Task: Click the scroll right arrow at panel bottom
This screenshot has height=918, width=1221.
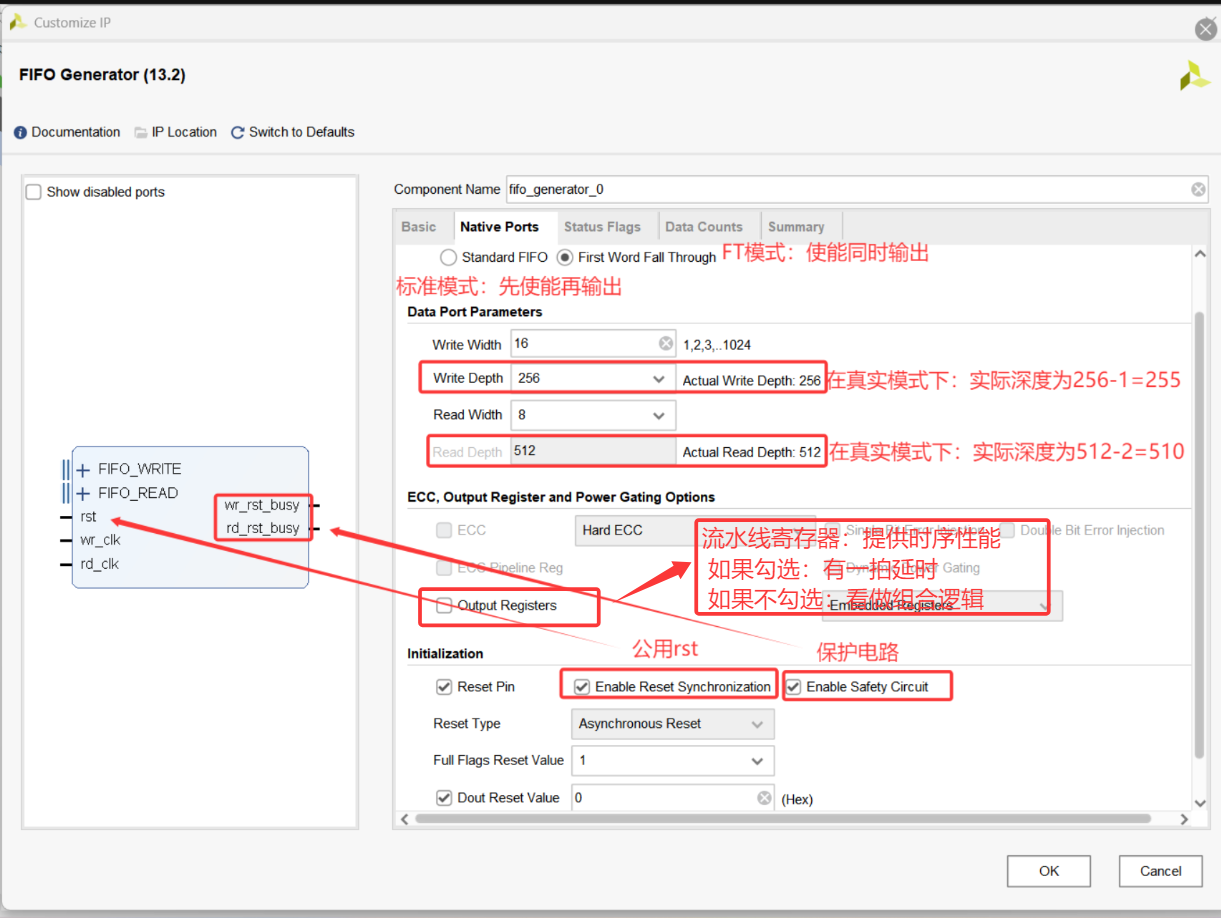Action: [x=1184, y=819]
